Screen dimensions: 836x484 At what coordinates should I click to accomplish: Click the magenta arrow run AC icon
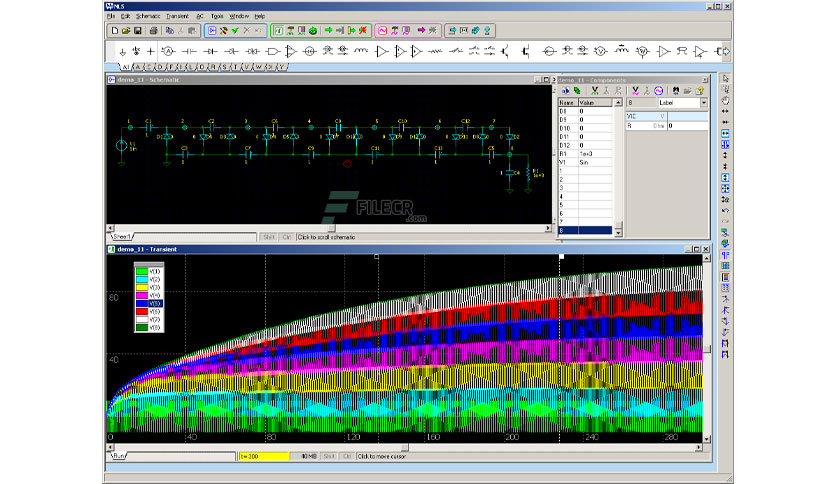click(421, 30)
